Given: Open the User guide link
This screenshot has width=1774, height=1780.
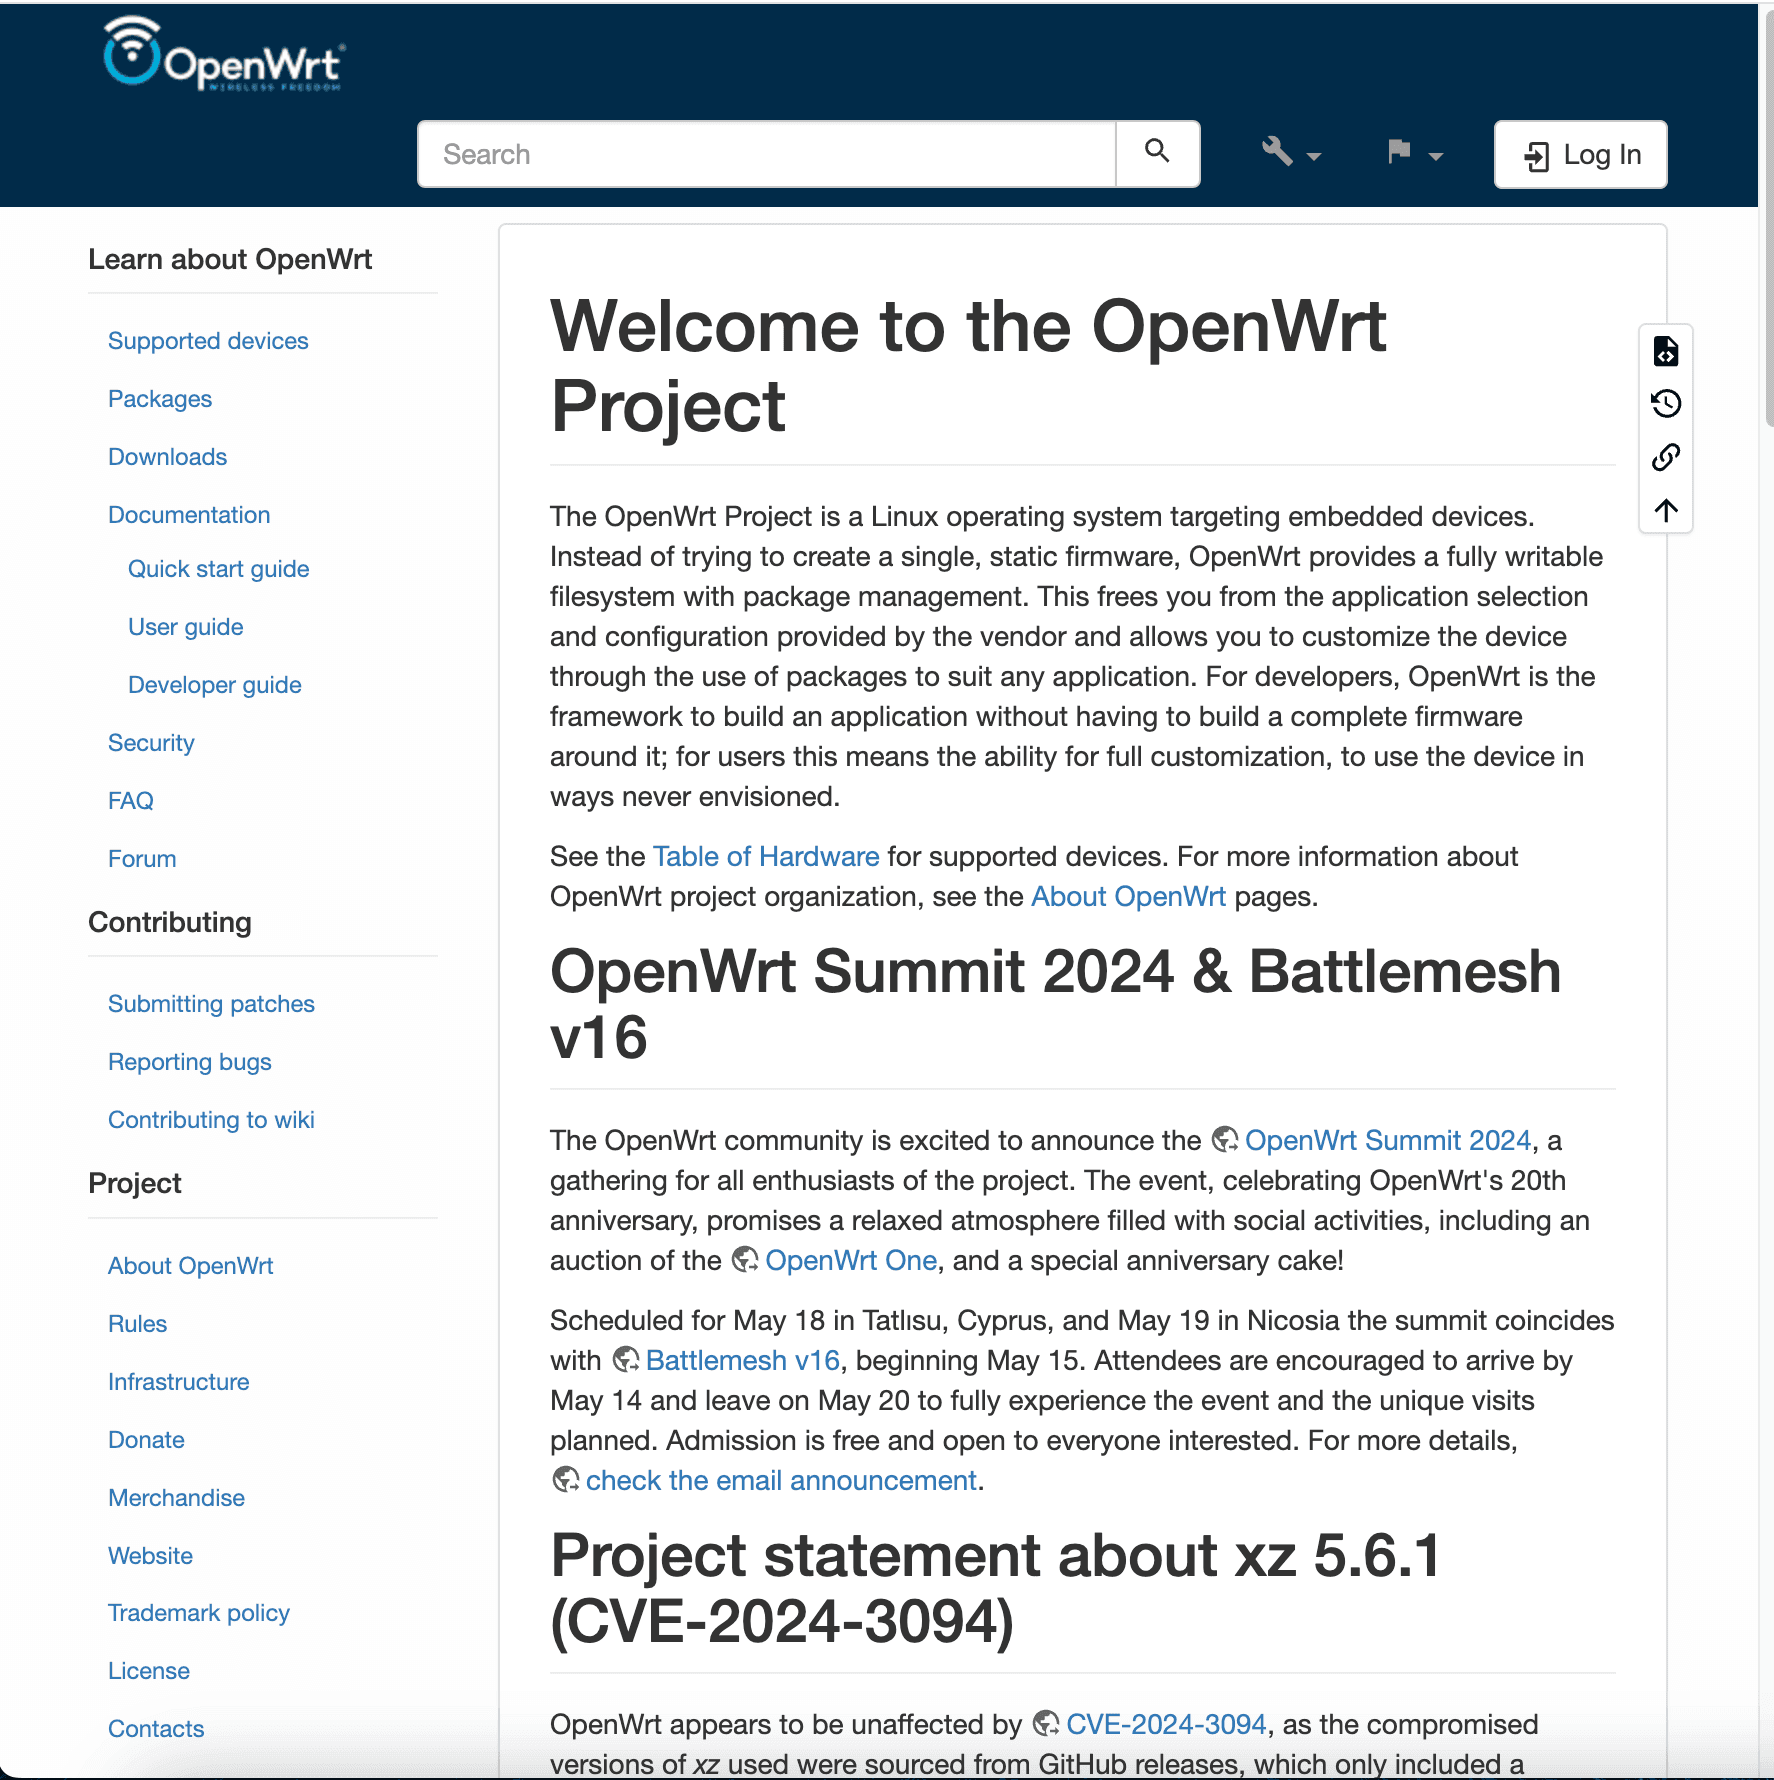Looking at the screenshot, I should click(186, 627).
